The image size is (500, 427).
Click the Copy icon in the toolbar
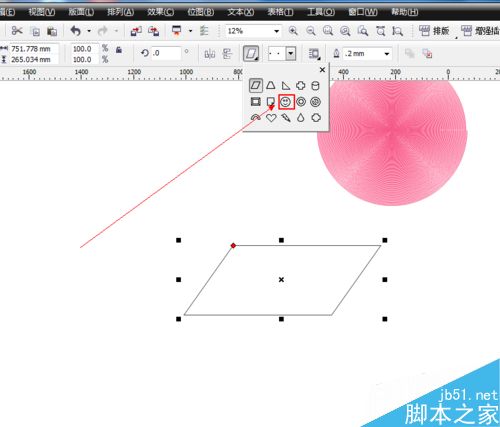pyautogui.click(x=35, y=31)
